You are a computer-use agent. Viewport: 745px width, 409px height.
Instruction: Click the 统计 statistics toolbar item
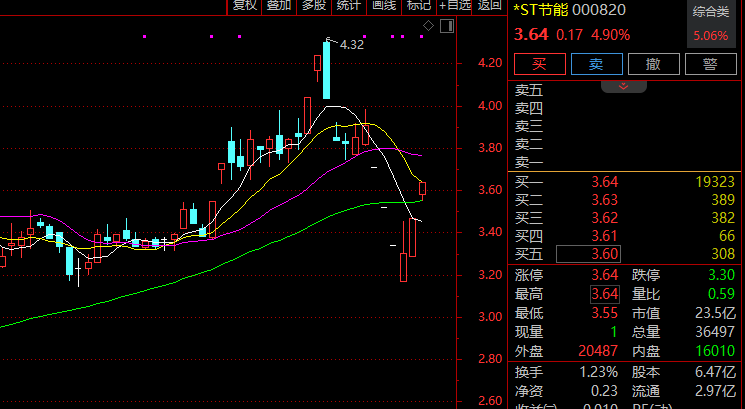coord(349,6)
